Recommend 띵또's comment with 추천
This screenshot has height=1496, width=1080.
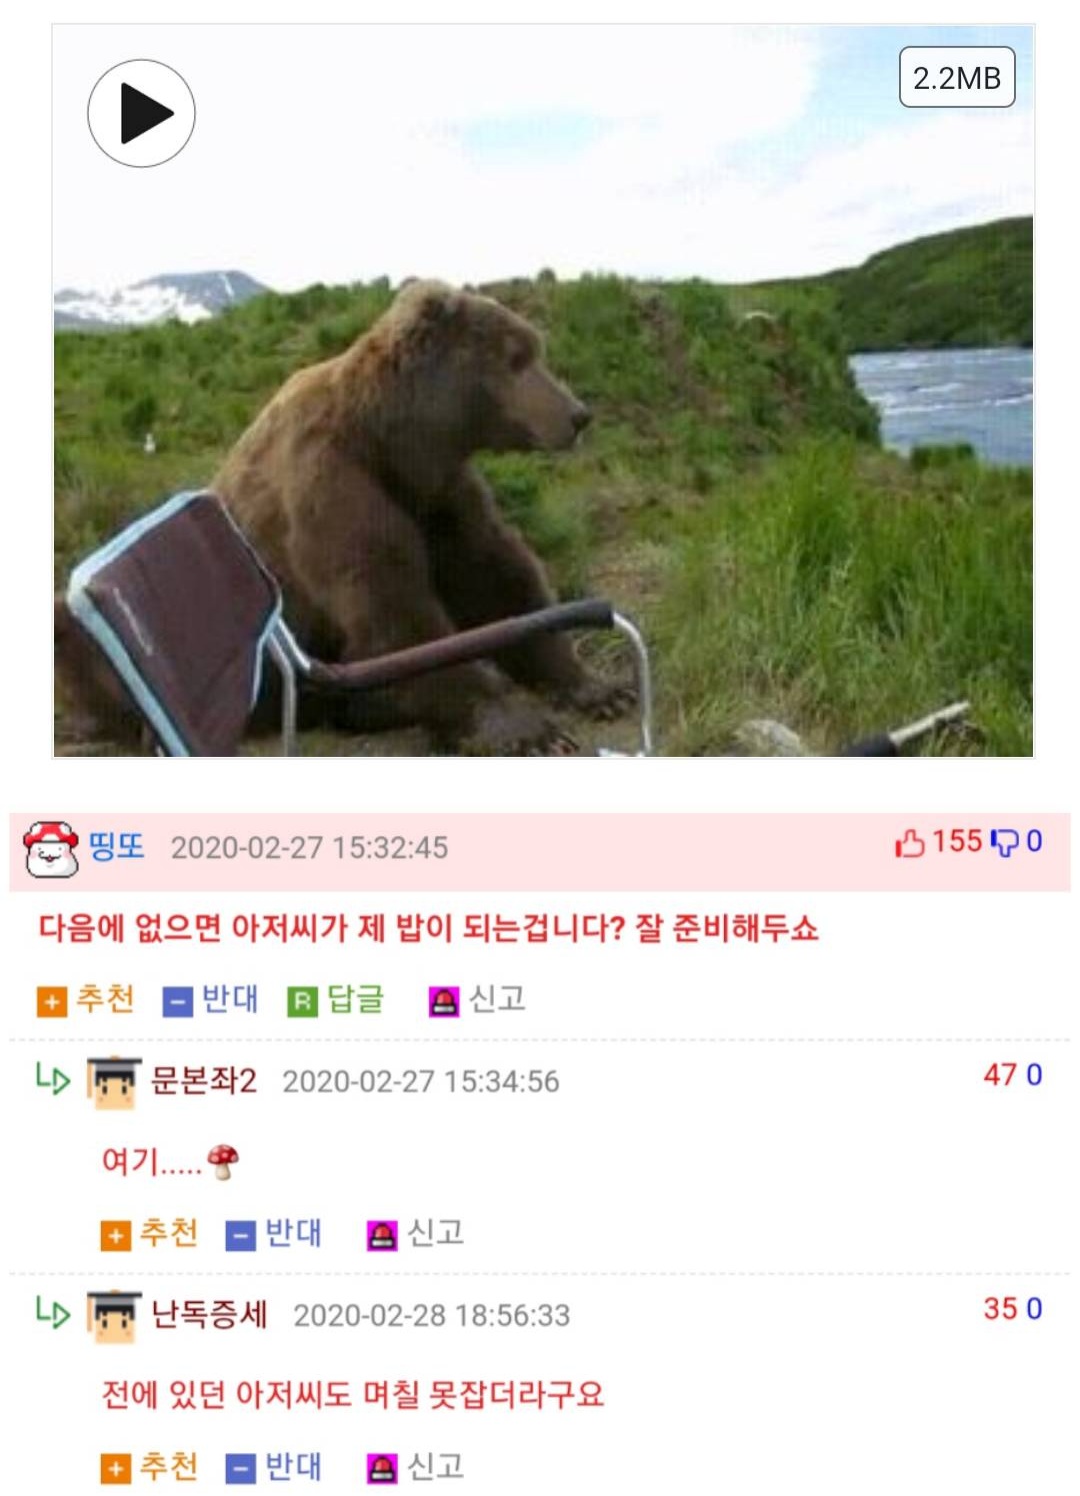pos(86,999)
